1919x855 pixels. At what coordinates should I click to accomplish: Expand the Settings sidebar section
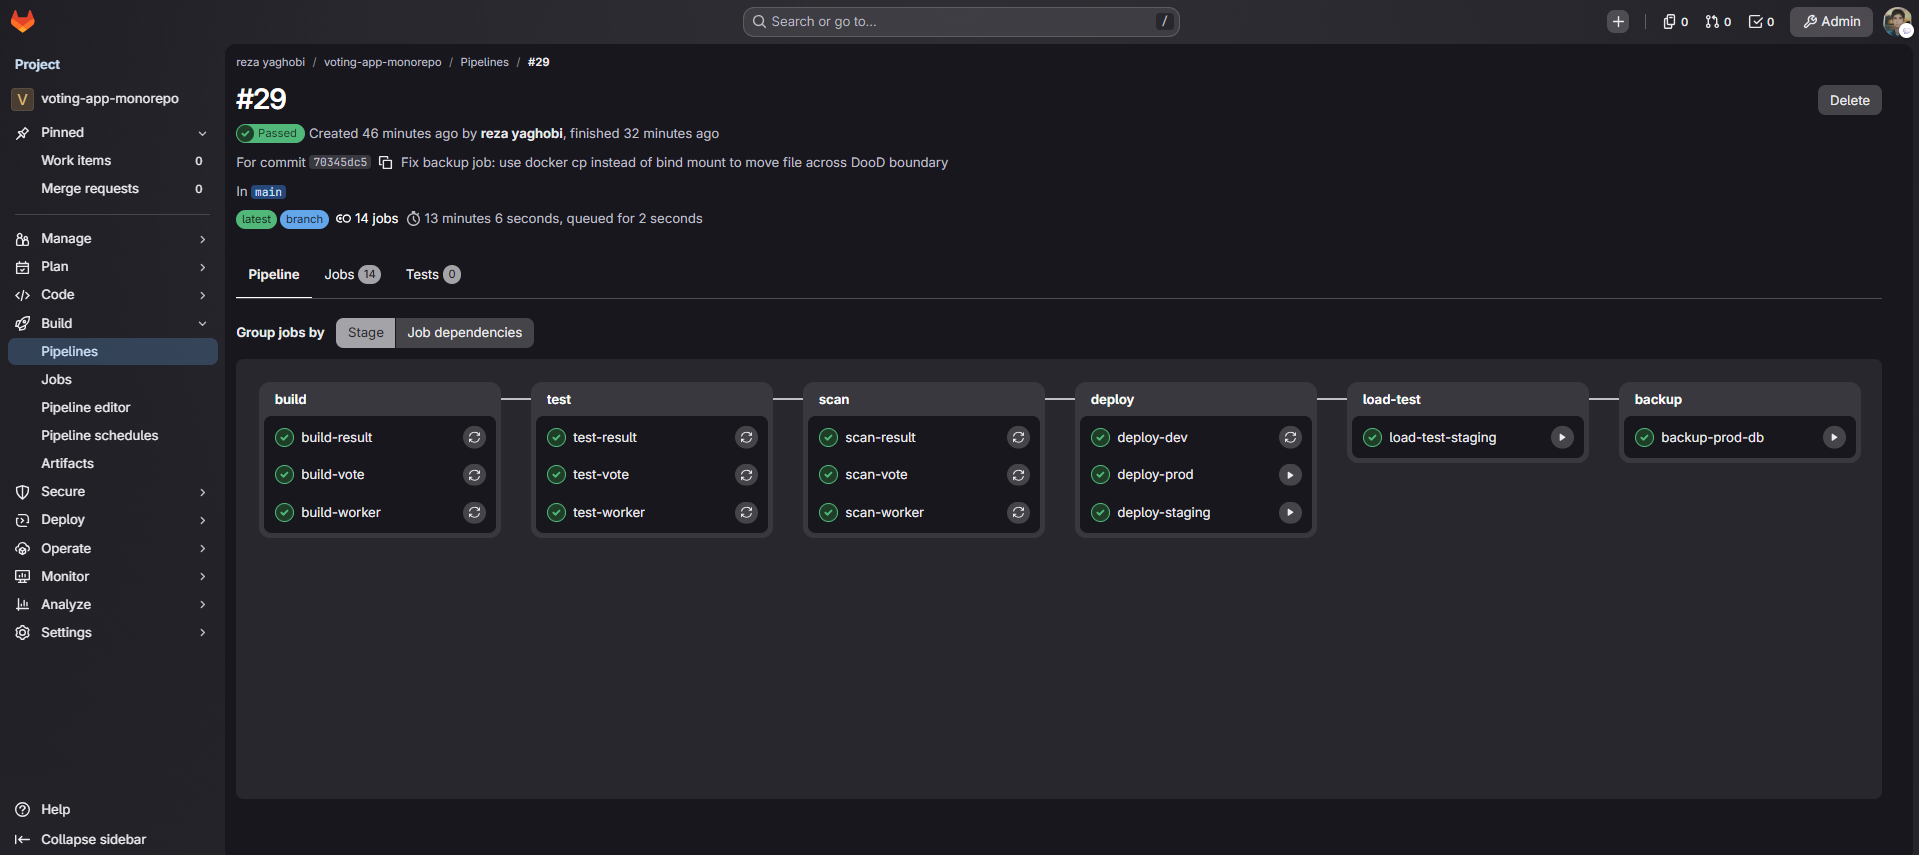112,633
